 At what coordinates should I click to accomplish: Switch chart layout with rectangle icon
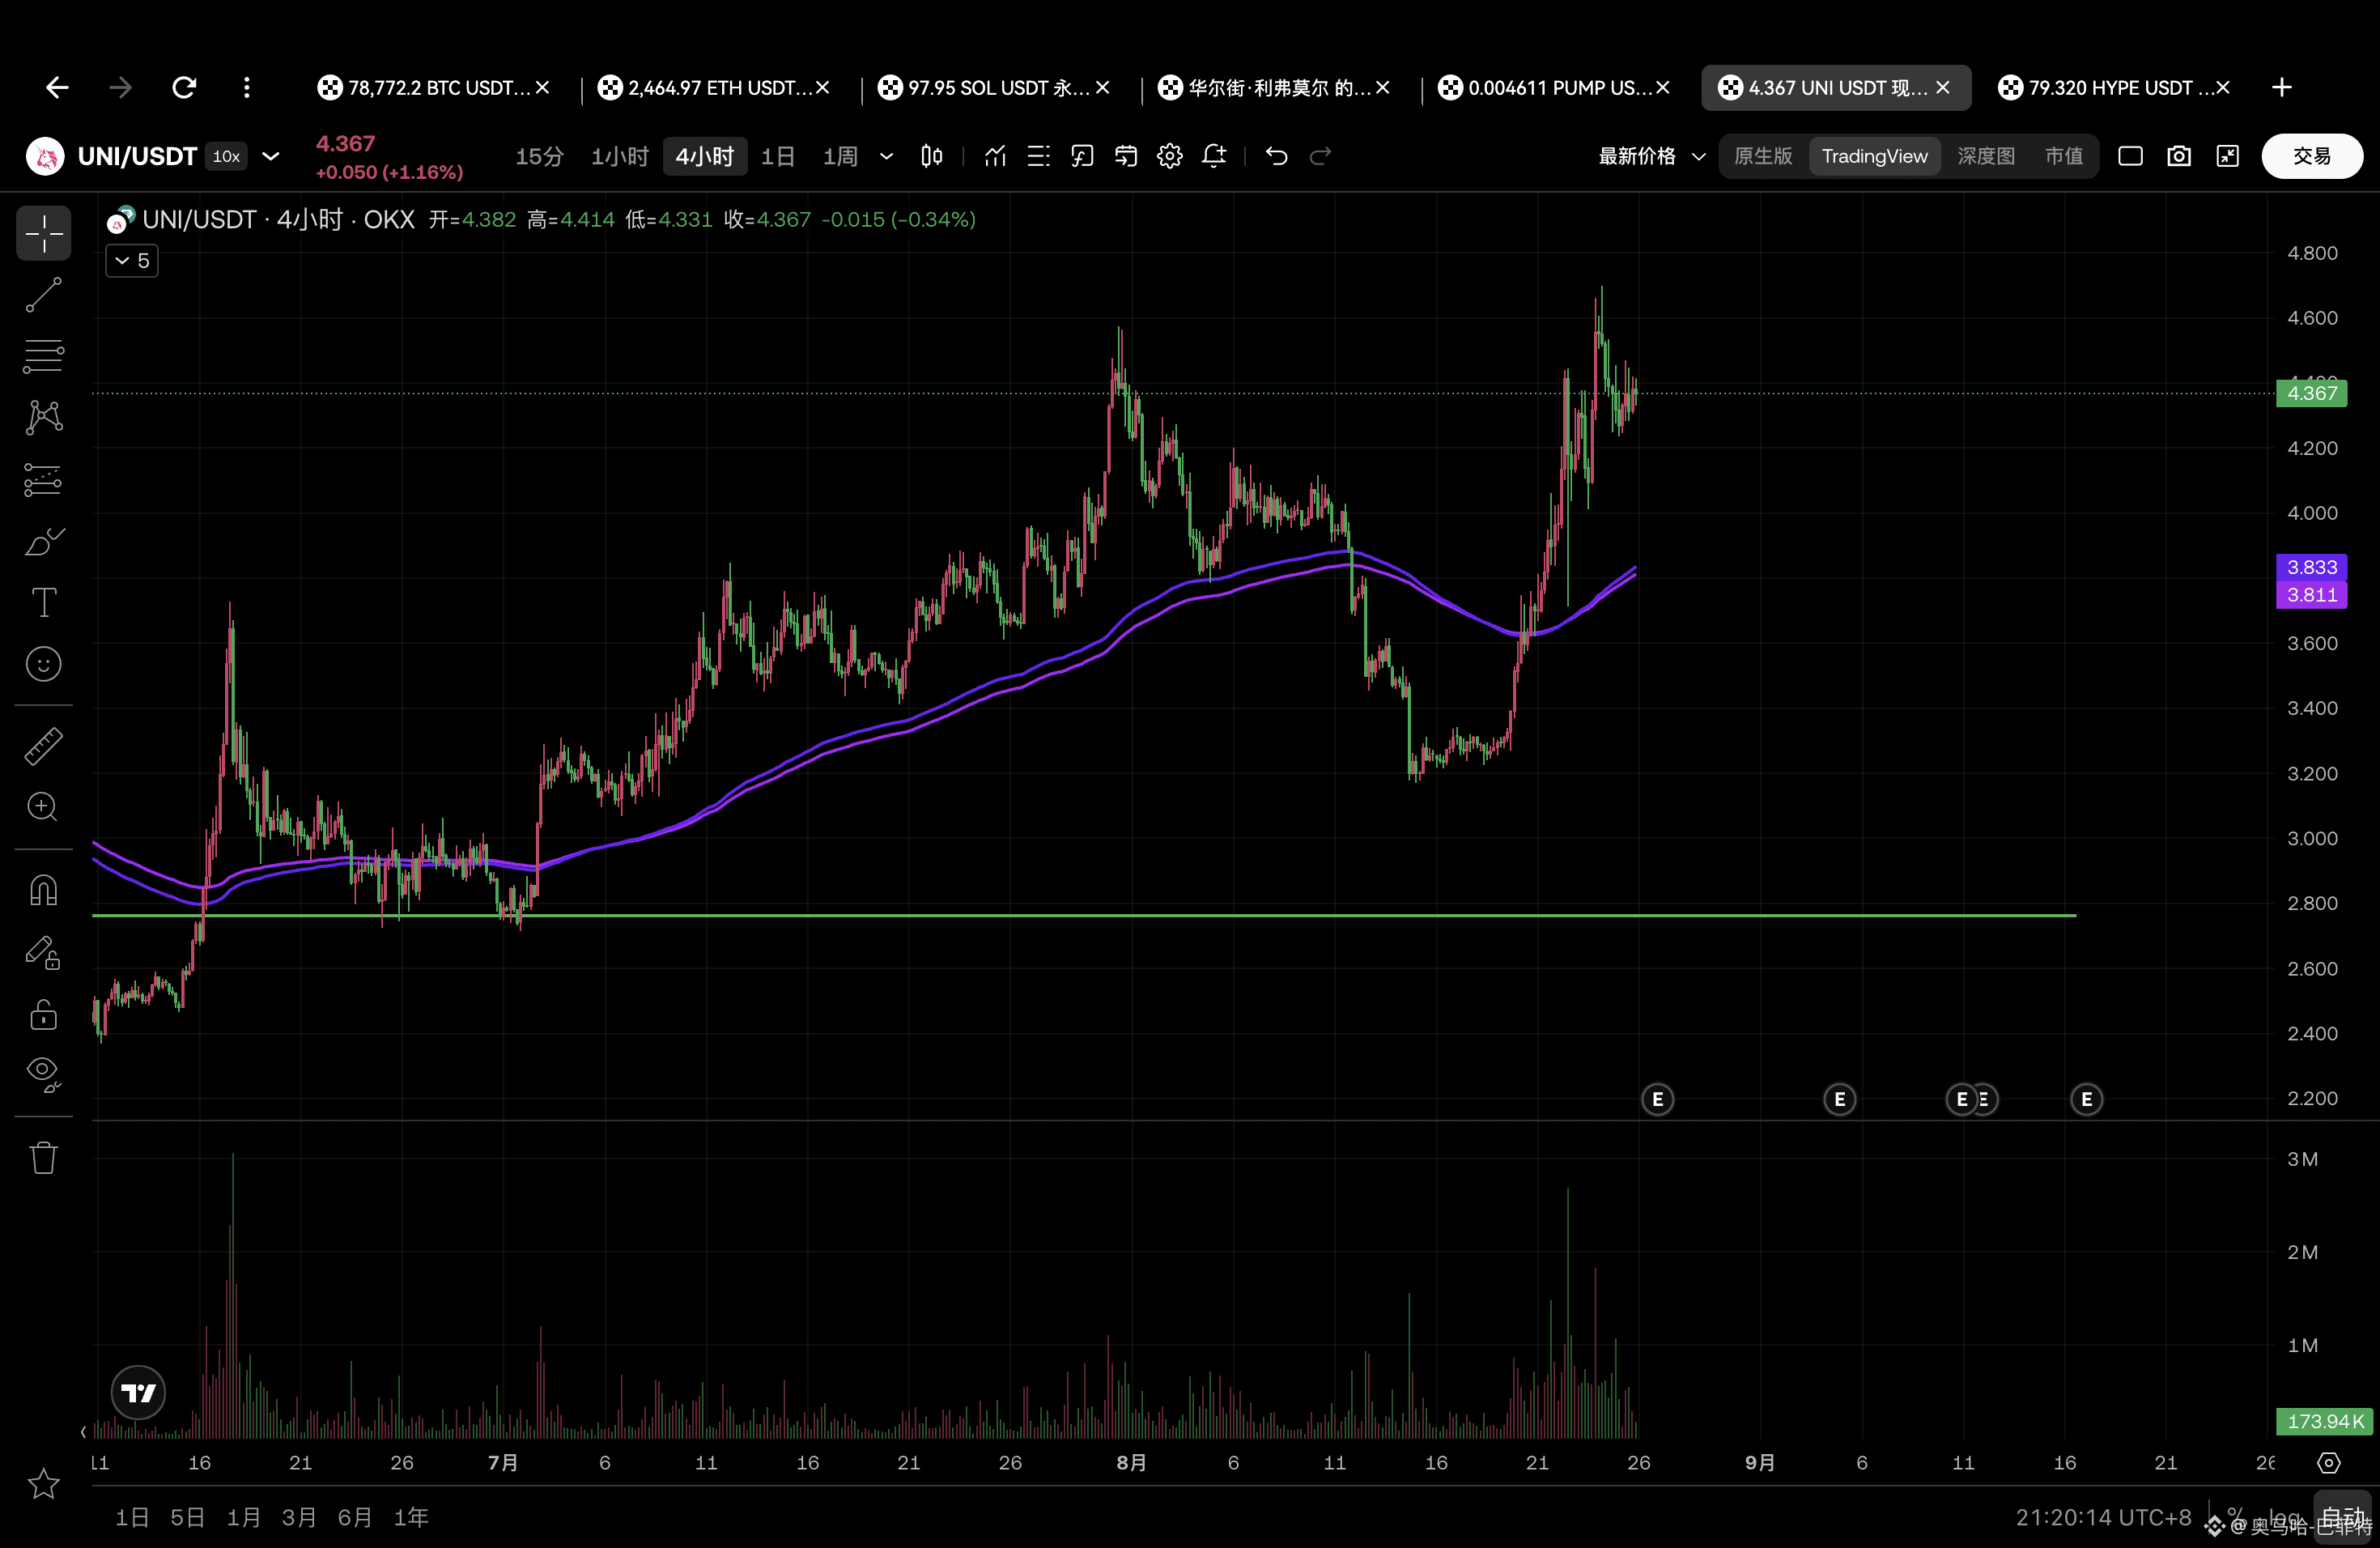[2131, 156]
